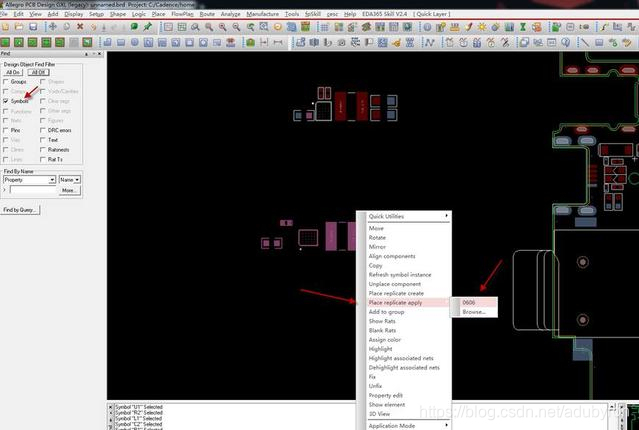This screenshot has height=430, width=639.
Task: Enable the Ratsnests checkbox
Action: [x=43, y=150]
